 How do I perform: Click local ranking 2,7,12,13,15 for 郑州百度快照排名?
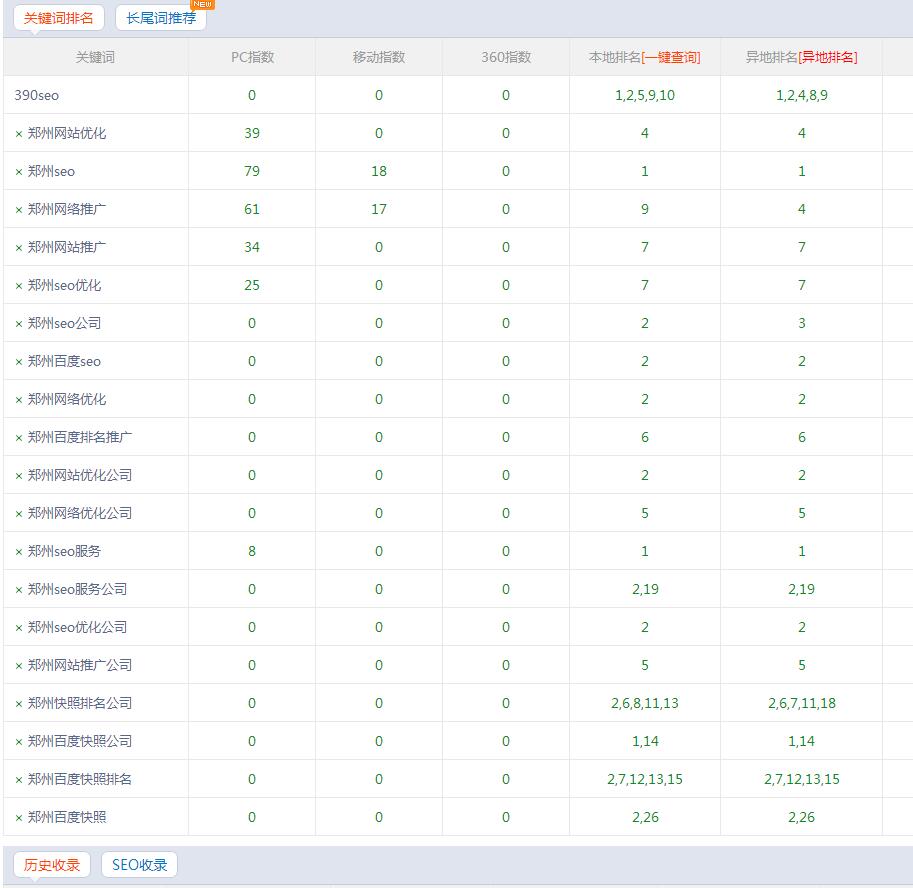coord(645,780)
